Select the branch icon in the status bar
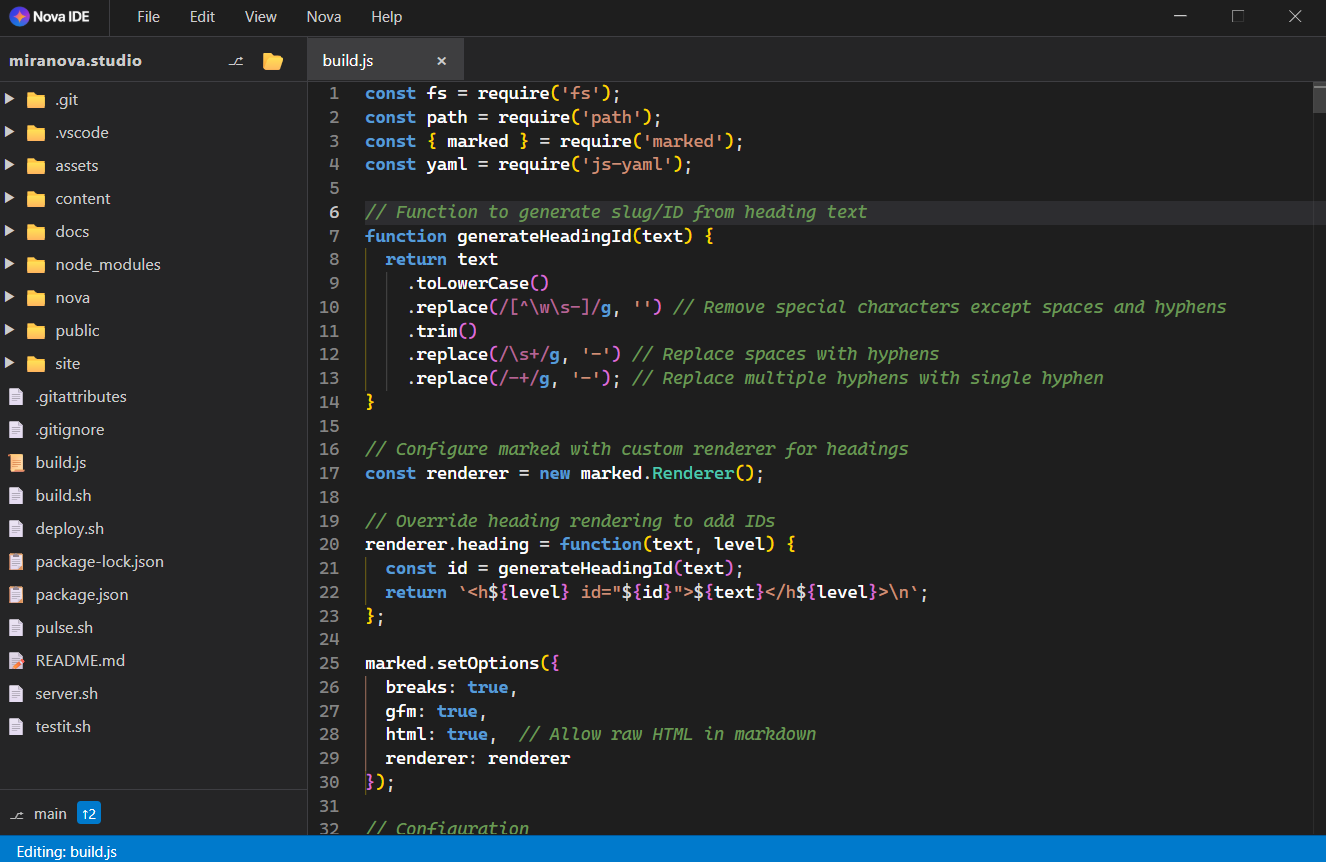Image resolution: width=1326 pixels, height=862 pixels. coord(16,813)
